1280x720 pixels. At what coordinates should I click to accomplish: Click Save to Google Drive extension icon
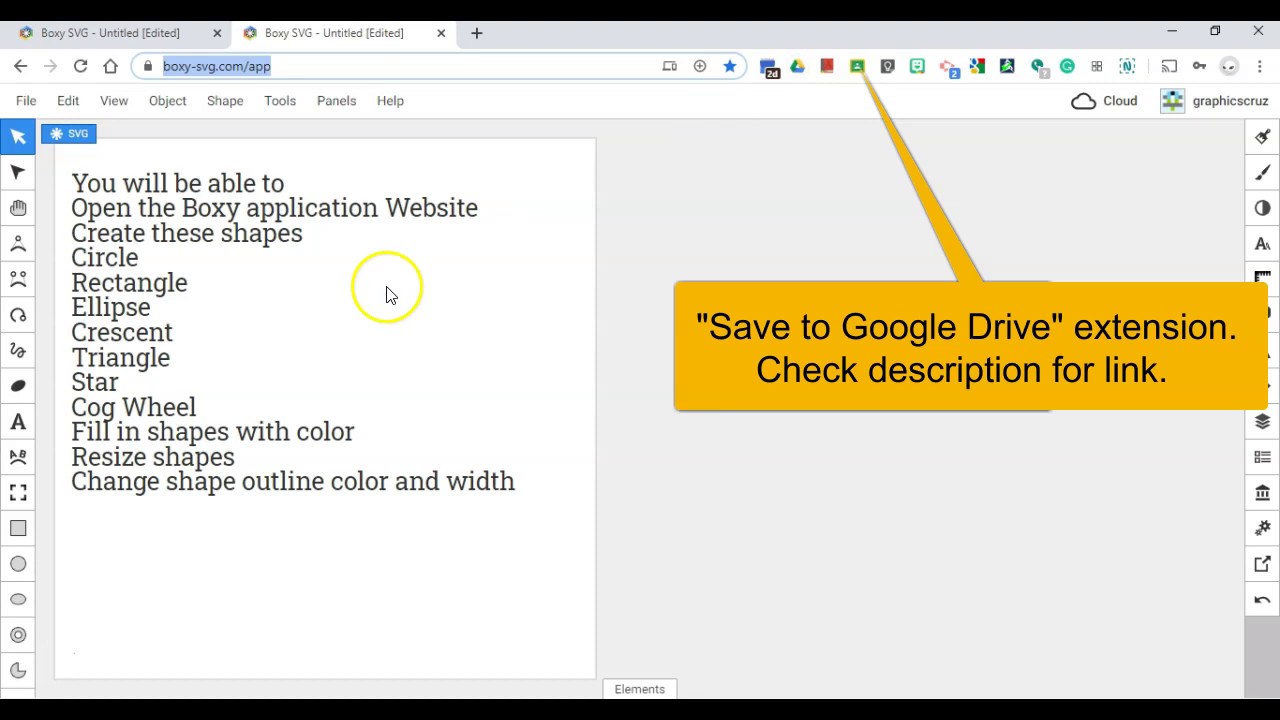coord(857,66)
